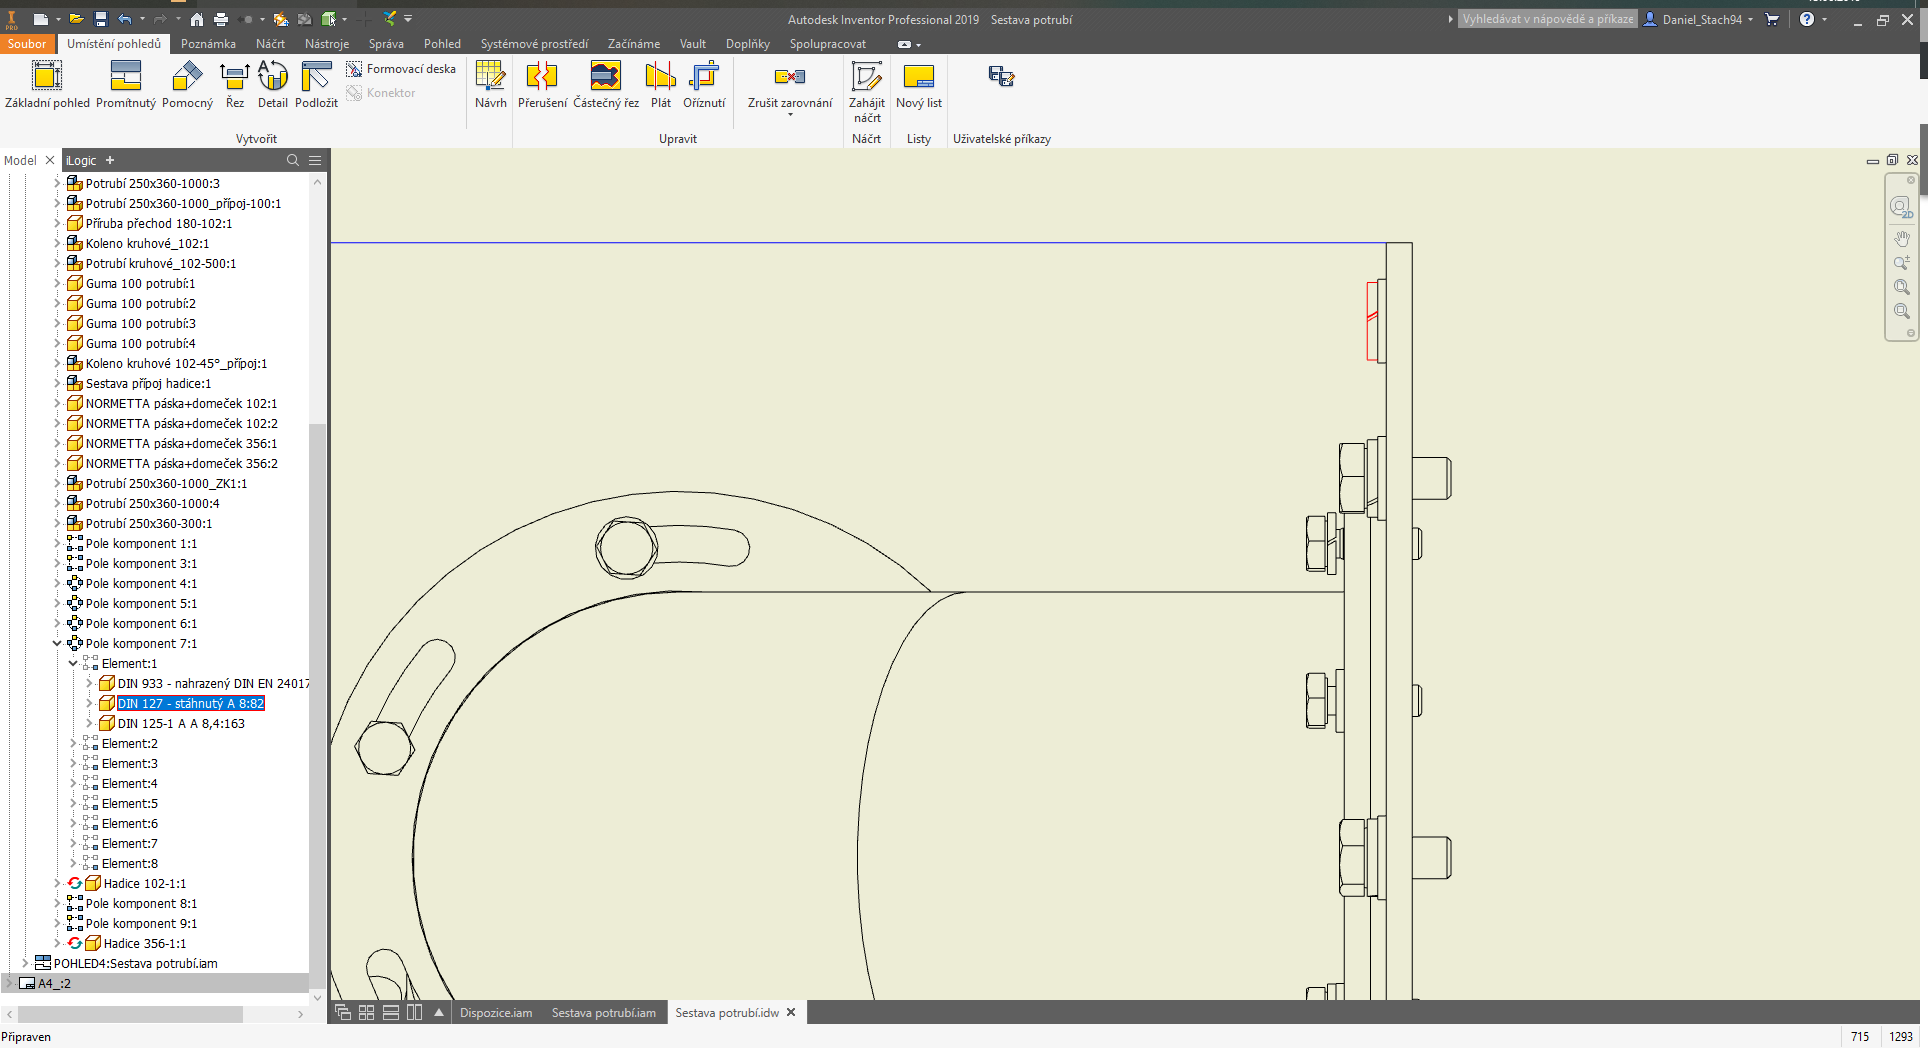Close the Sestava potrubí.idw tab
Screen dimensions: 1928x1048
(791, 1012)
